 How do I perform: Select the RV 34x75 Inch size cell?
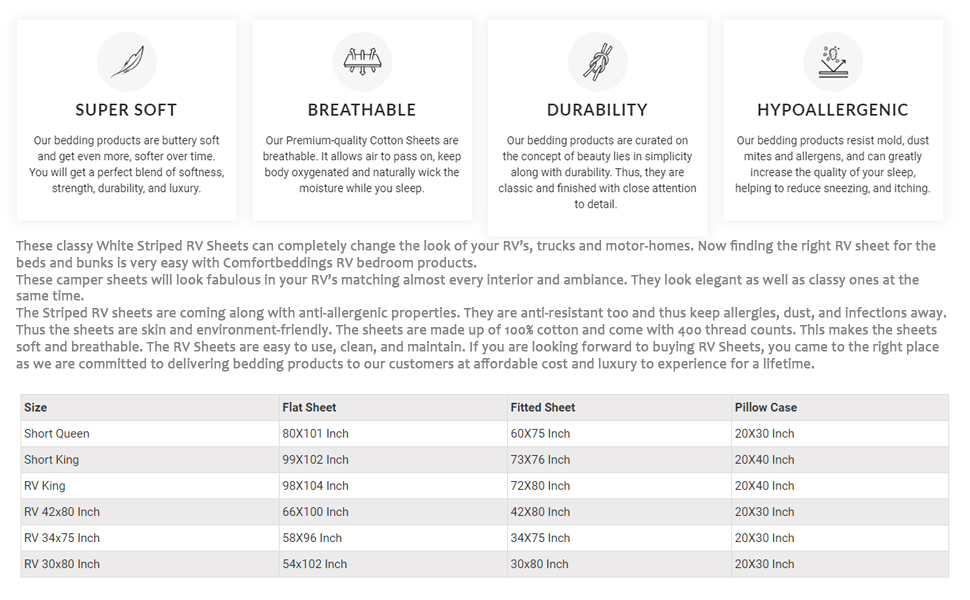pos(62,538)
